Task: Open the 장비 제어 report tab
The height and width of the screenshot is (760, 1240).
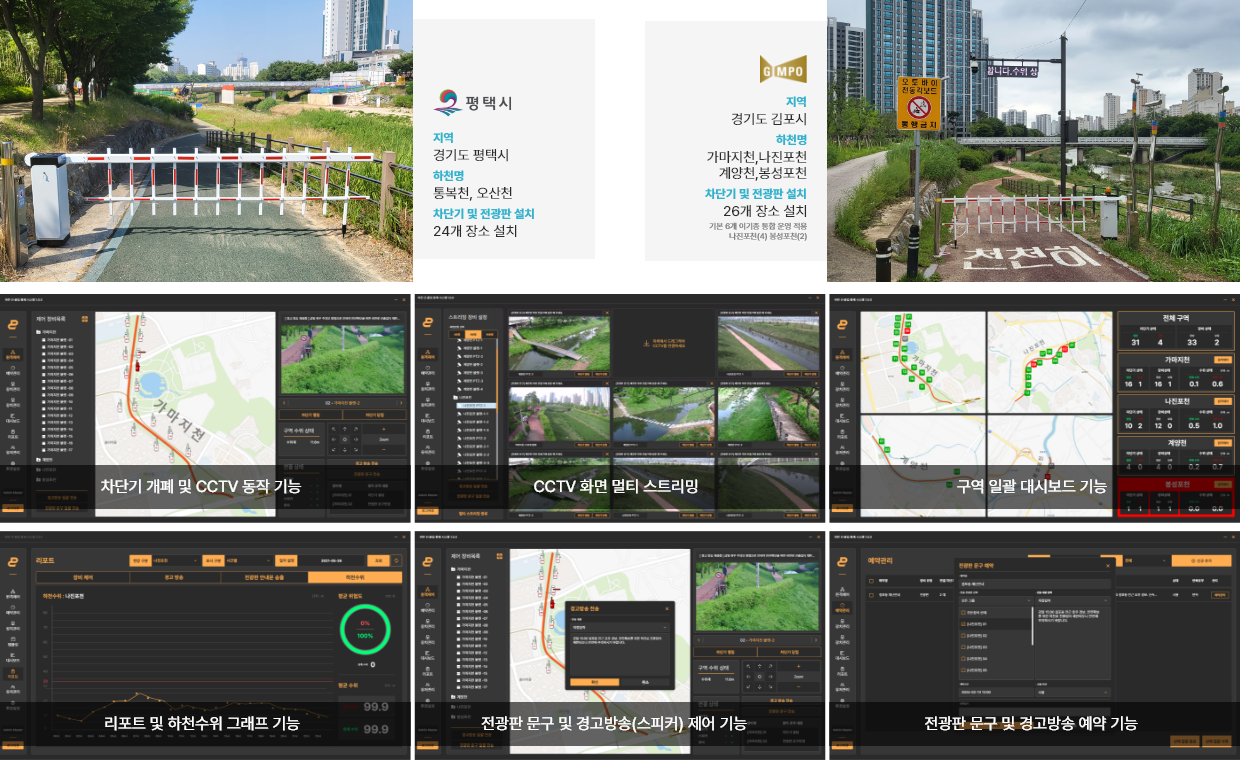Action: coord(82,578)
